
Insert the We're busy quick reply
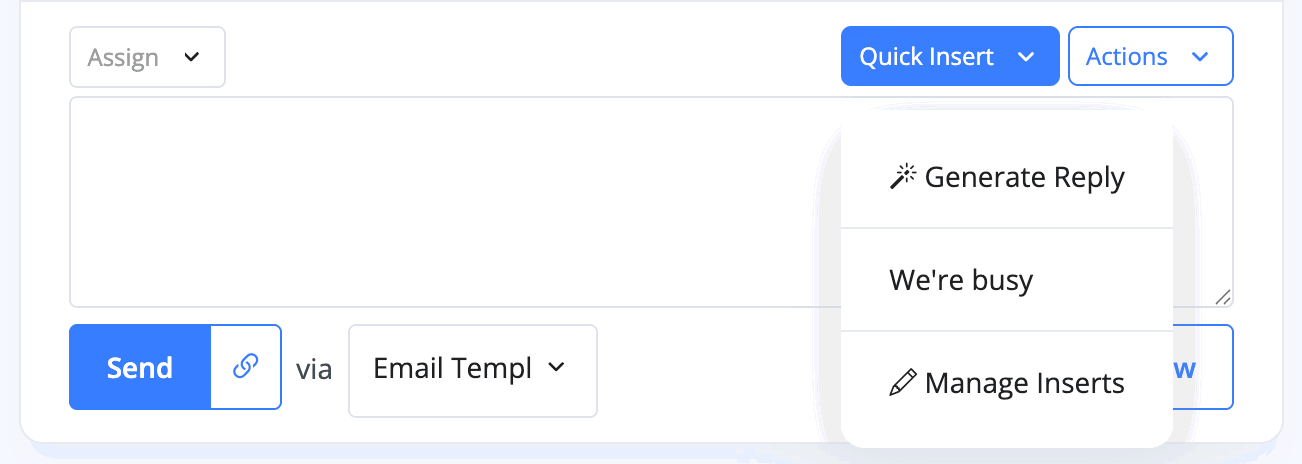(1007, 280)
